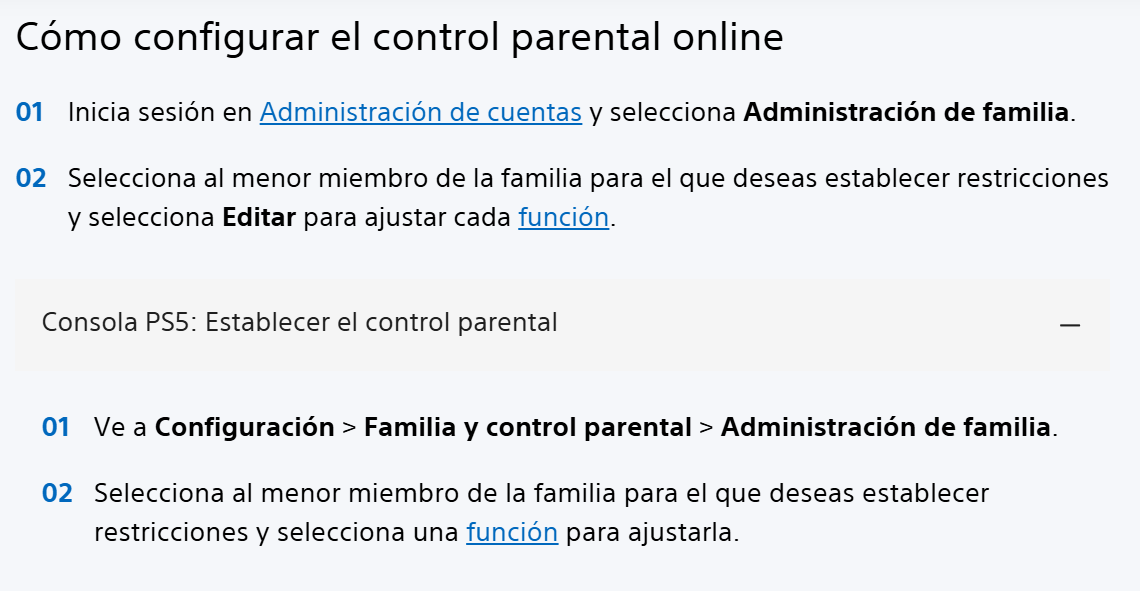The height and width of the screenshot is (591, 1140).
Task: Click bold "Administración de familia" in the online step 01
Action: (x=906, y=112)
